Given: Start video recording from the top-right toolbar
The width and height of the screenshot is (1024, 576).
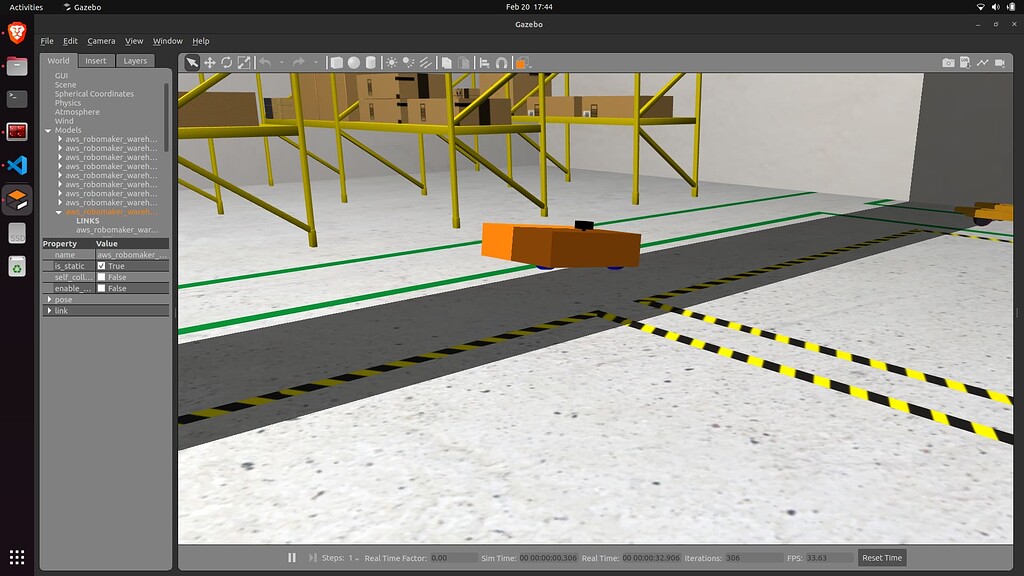Looking at the screenshot, I should point(998,61).
